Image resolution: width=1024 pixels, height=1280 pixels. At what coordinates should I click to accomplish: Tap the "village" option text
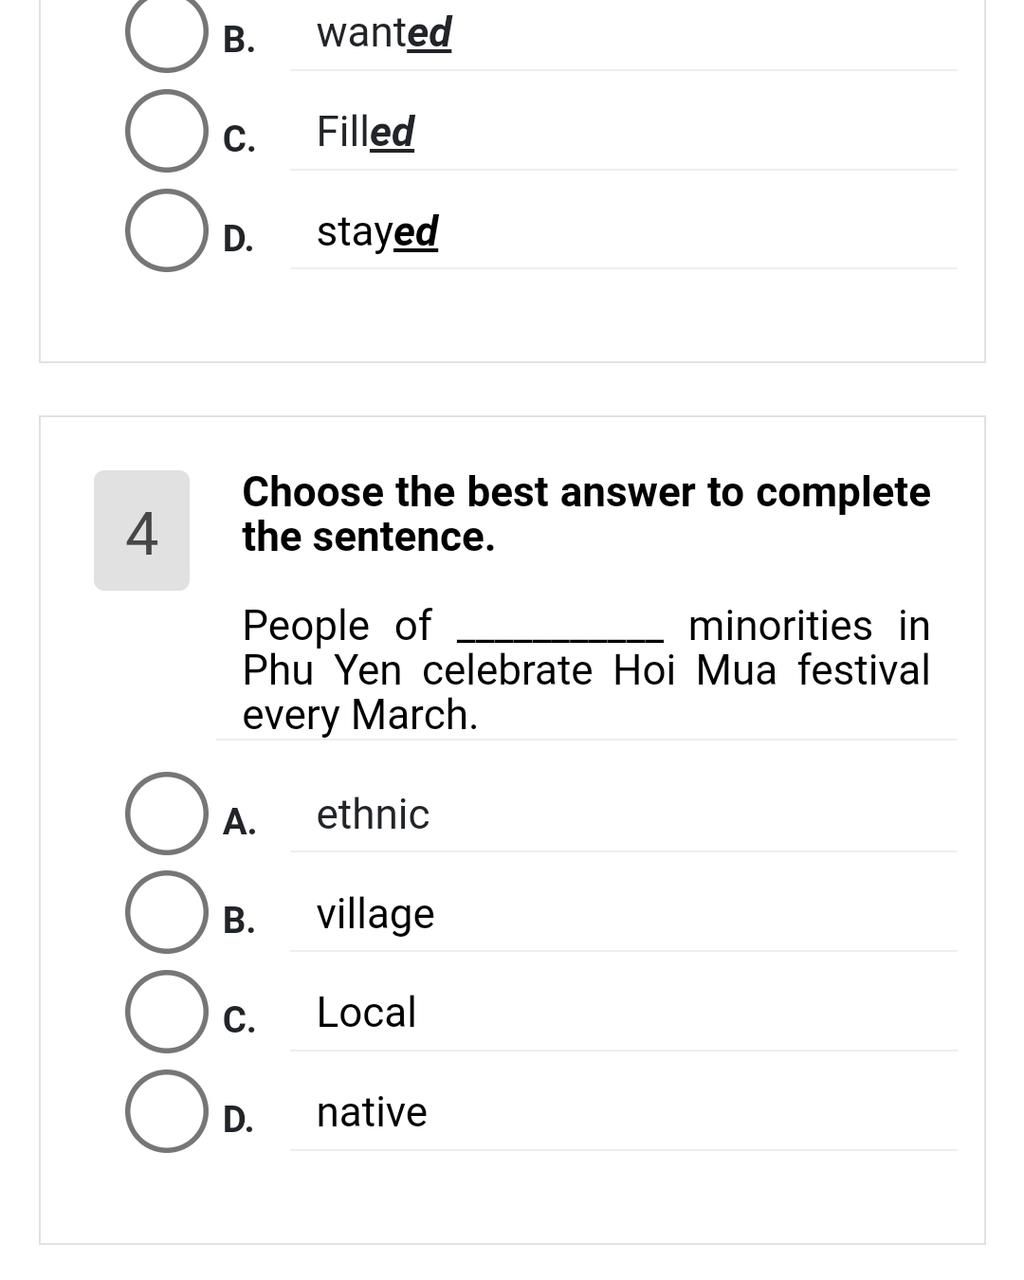(x=375, y=914)
